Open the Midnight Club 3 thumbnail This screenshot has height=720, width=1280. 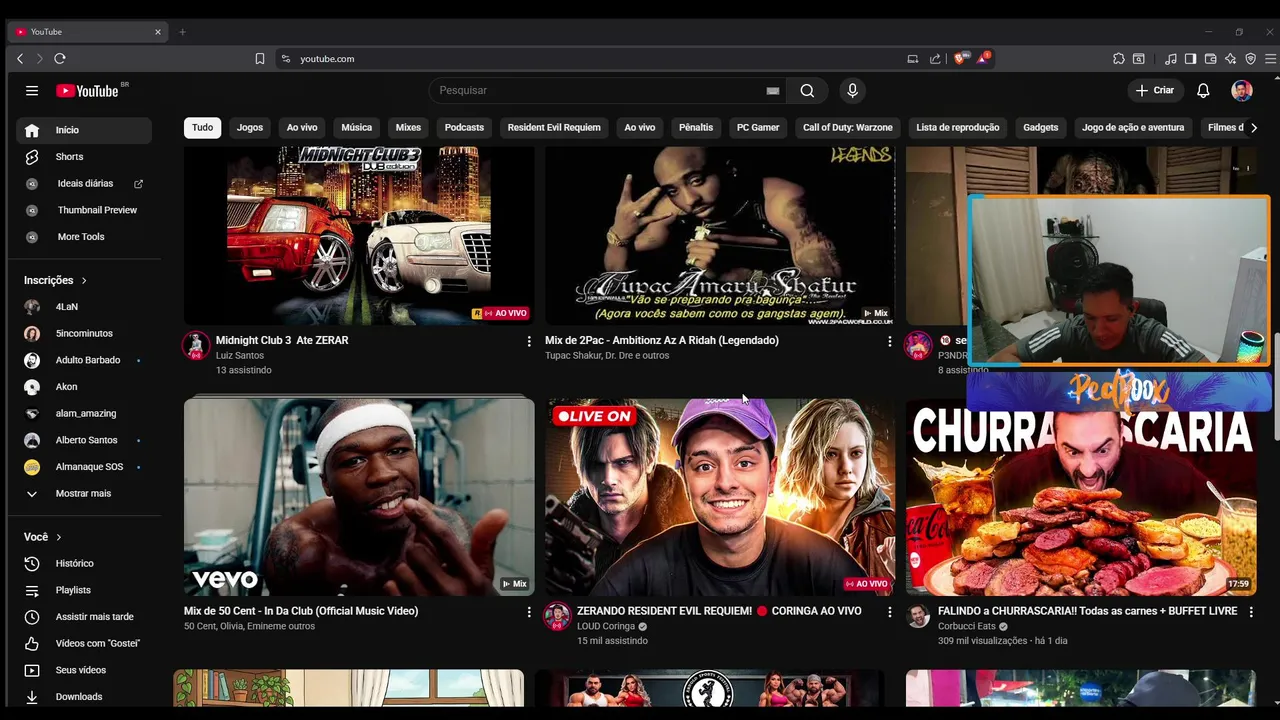click(359, 236)
